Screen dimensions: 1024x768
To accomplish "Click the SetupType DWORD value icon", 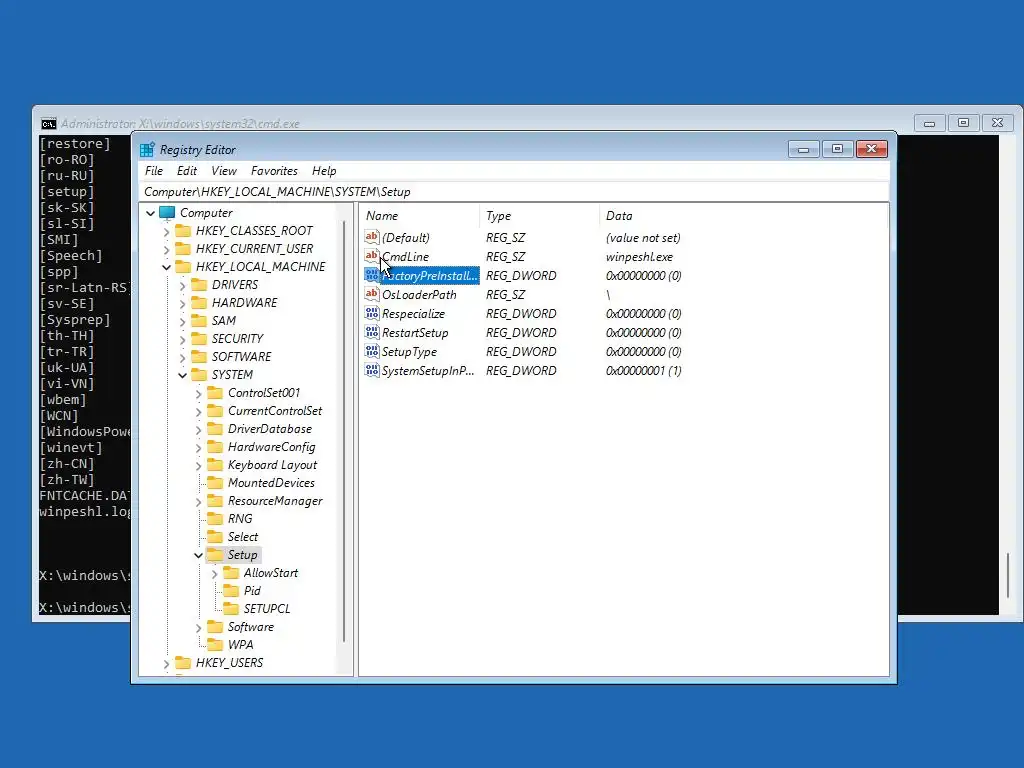I will click(x=372, y=351).
